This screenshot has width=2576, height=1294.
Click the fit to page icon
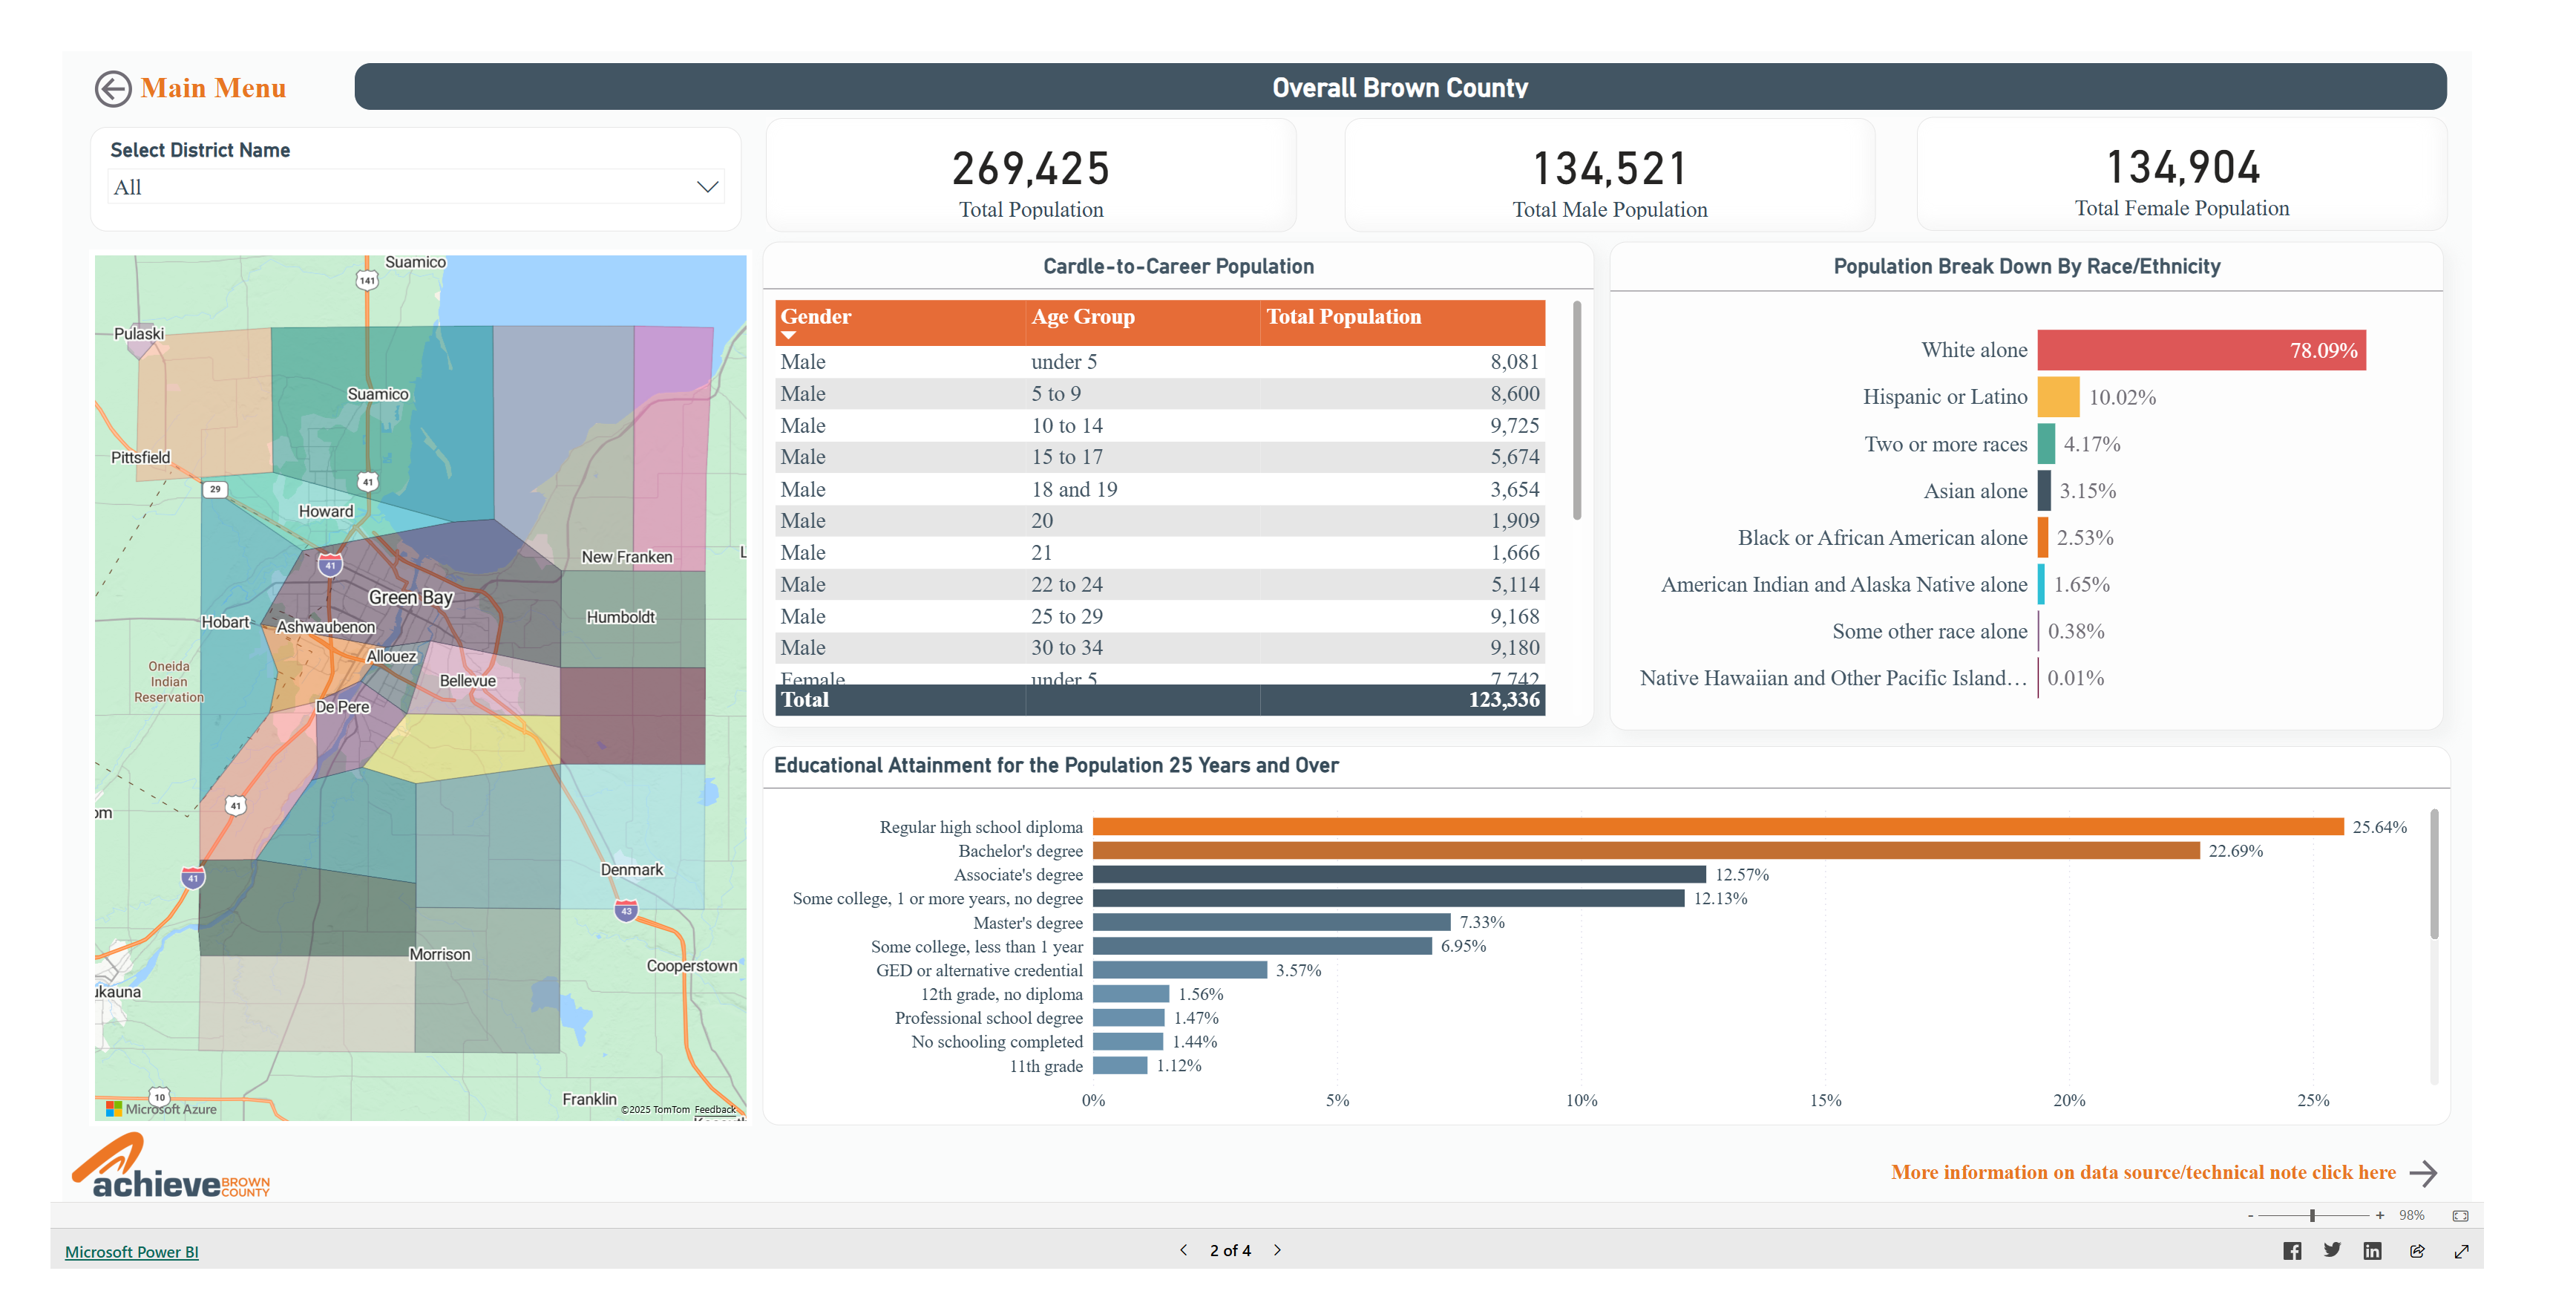[2460, 1216]
